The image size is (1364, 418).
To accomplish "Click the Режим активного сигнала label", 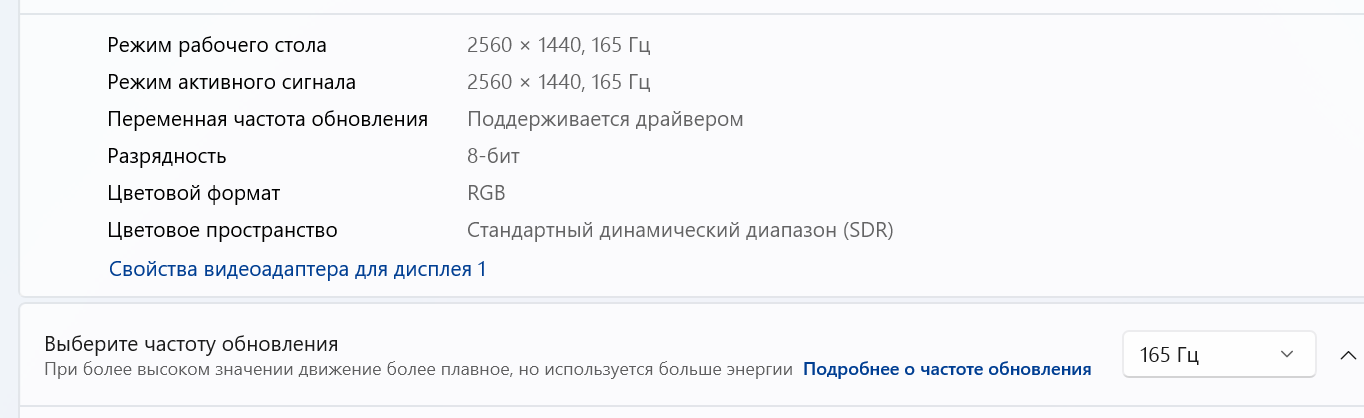I will (x=231, y=82).
